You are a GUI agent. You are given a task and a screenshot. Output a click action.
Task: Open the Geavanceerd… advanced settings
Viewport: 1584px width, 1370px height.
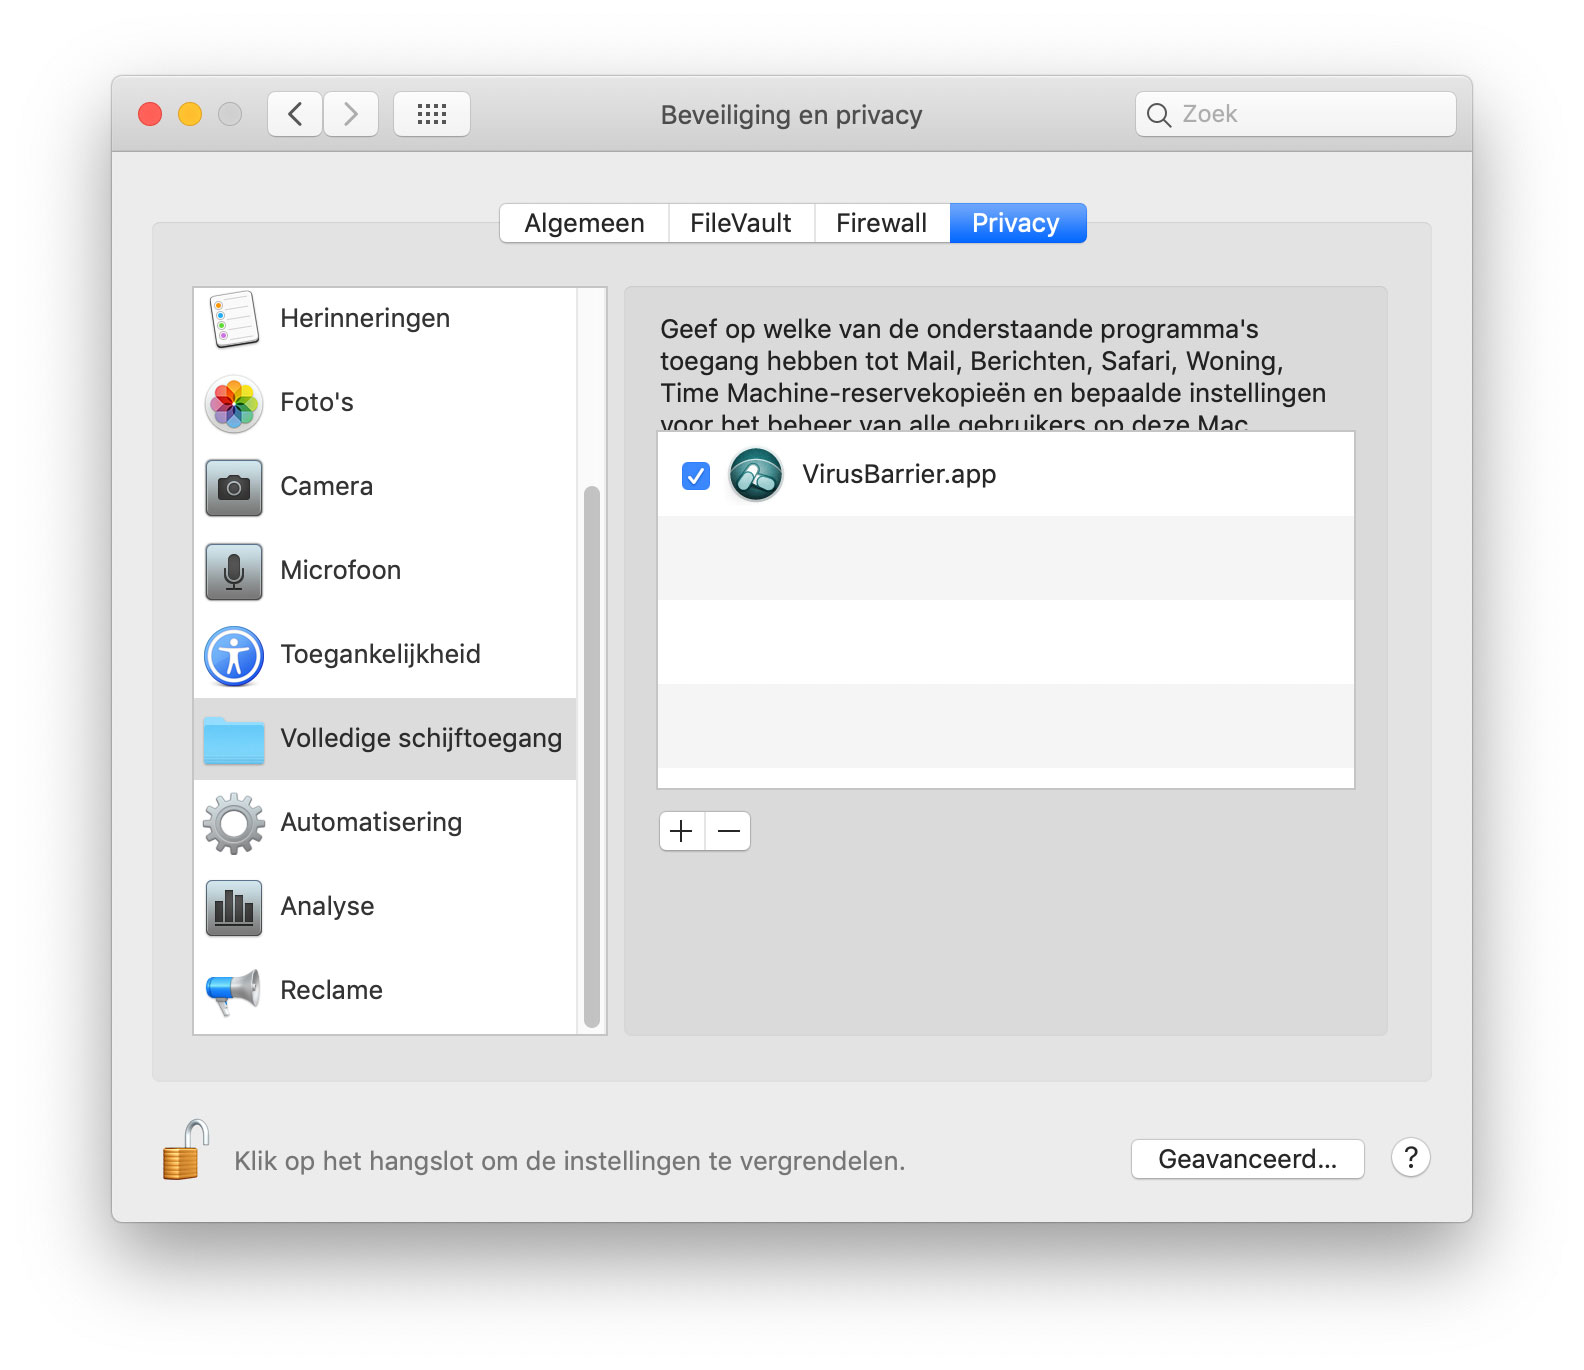[x=1248, y=1159]
